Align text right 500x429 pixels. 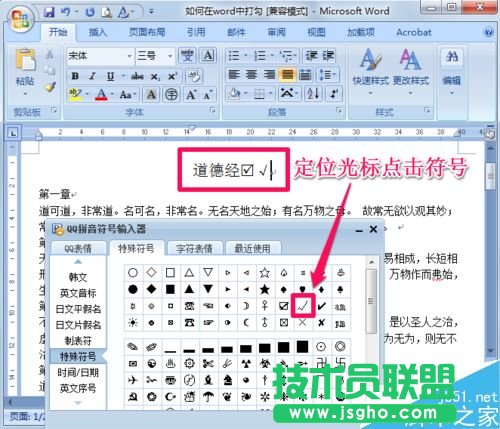pyautogui.click(x=269, y=75)
